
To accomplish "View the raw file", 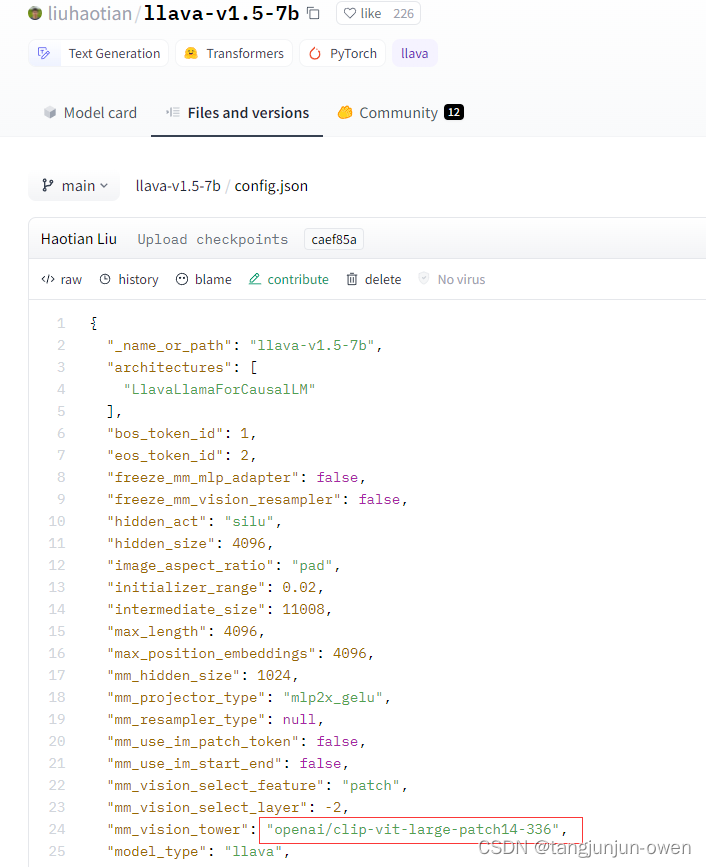I will tap(61, 280).
